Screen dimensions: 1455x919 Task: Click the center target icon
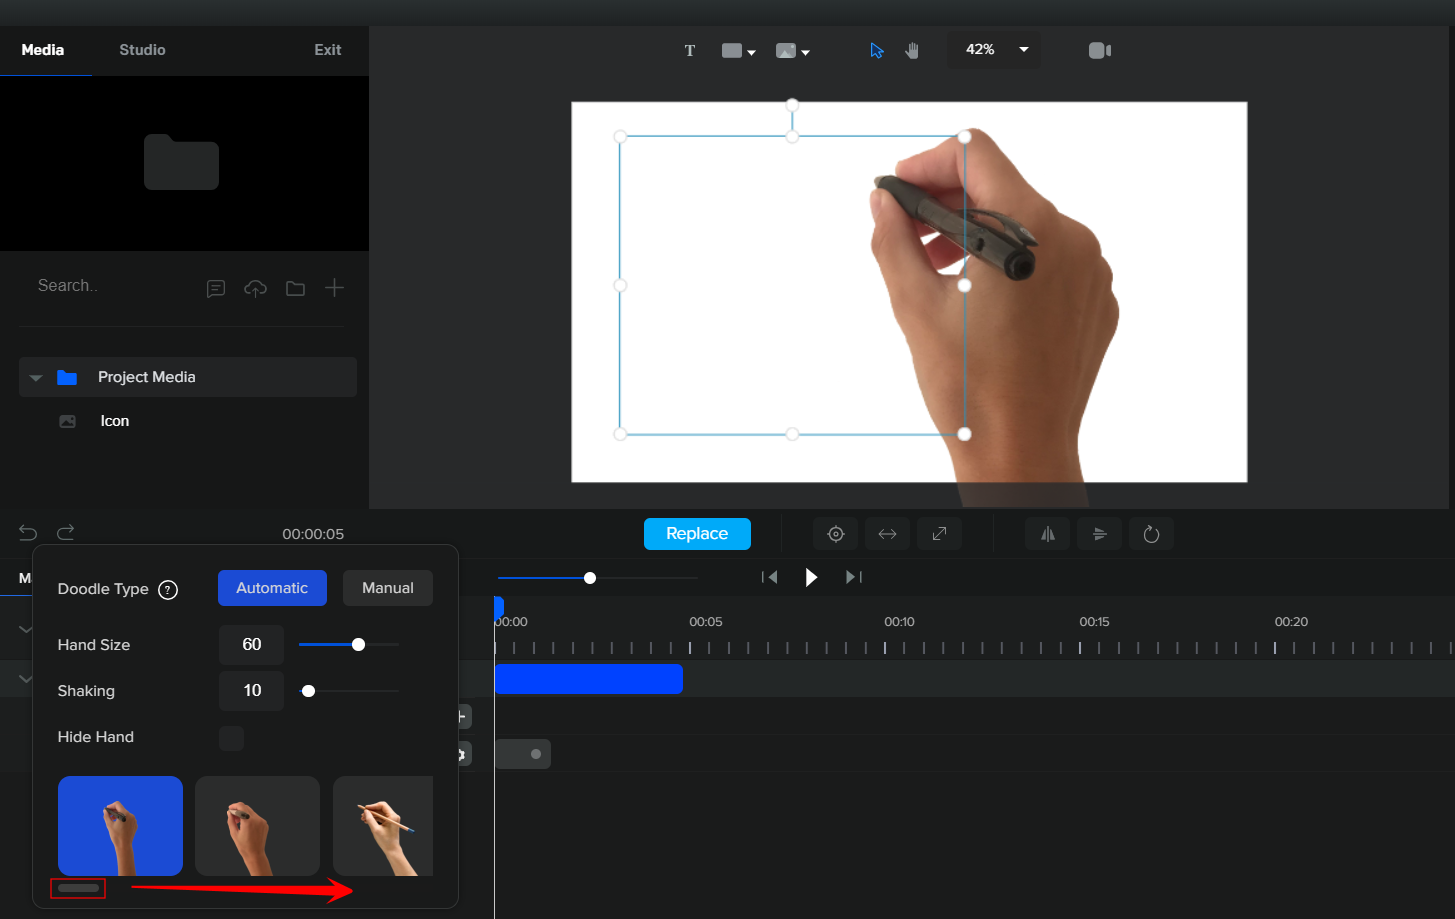pos(836,534)
